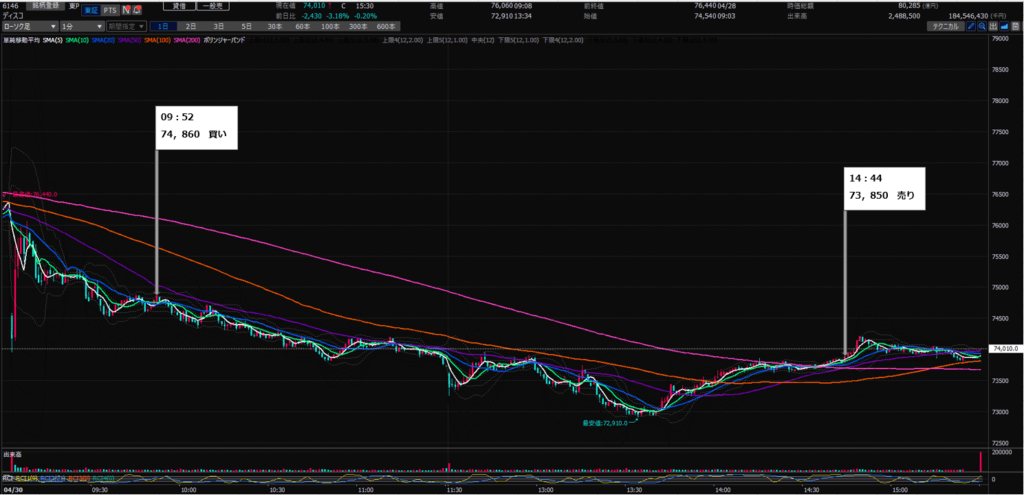The width and height of the screenshot is (1024, 495).
Task: Click the SMA(200) legend label
Action: coord(187,39)
